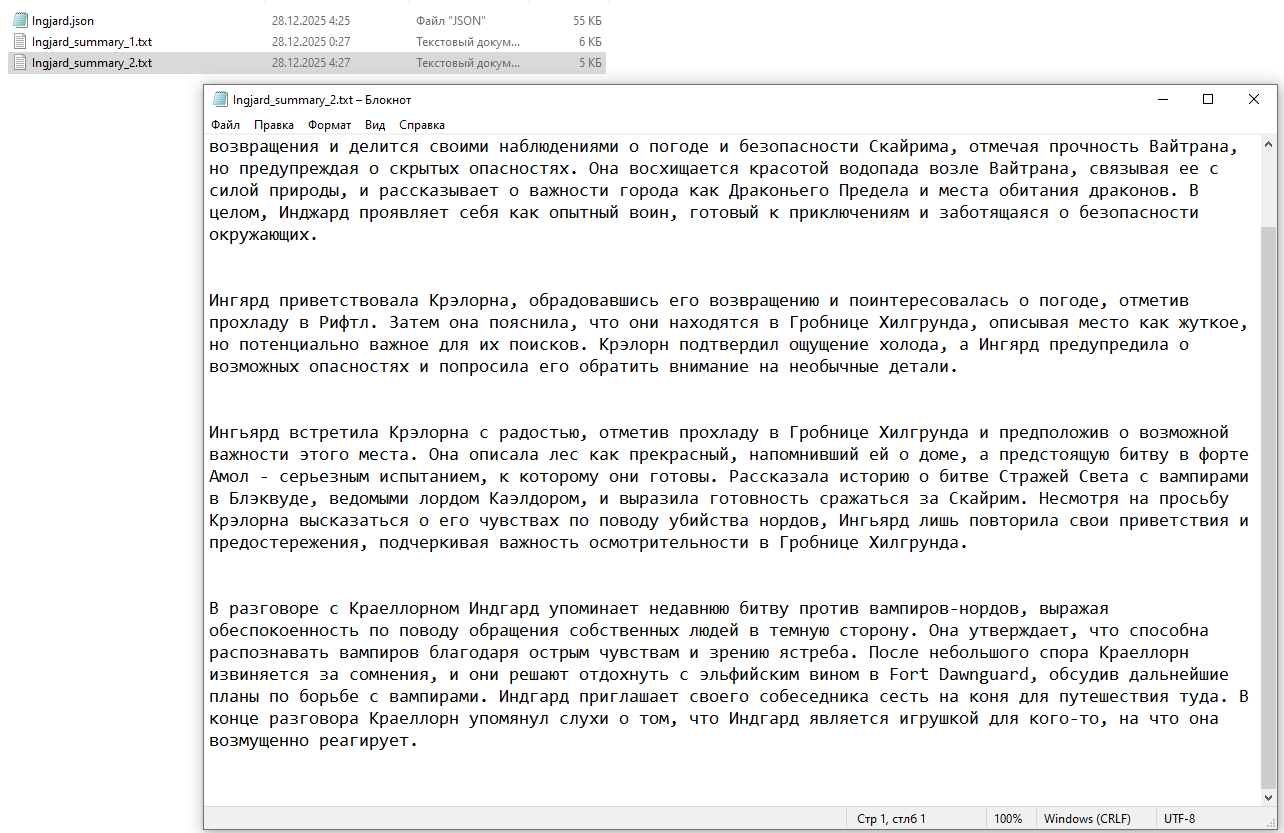The width and height of the screenshot is (1284, 833).
Task: Click the 5 КБ size cell
Action: tap(590, 62)
